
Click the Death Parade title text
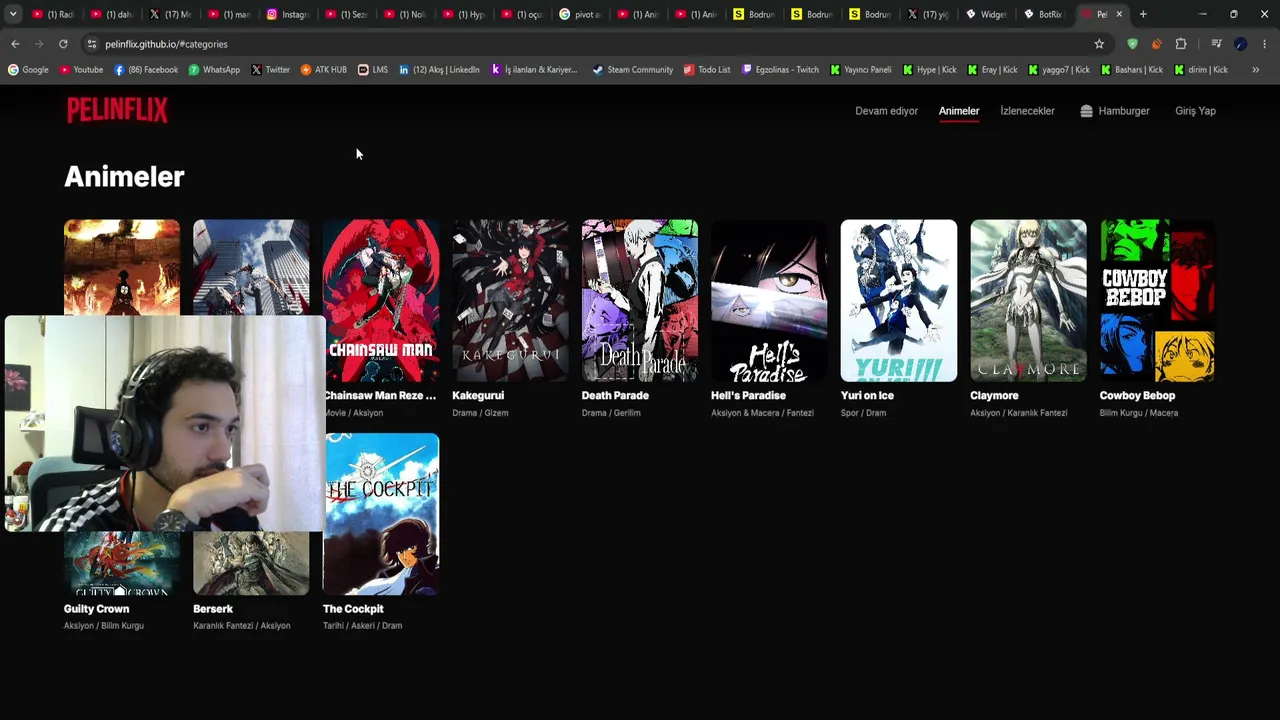point(615,396)
